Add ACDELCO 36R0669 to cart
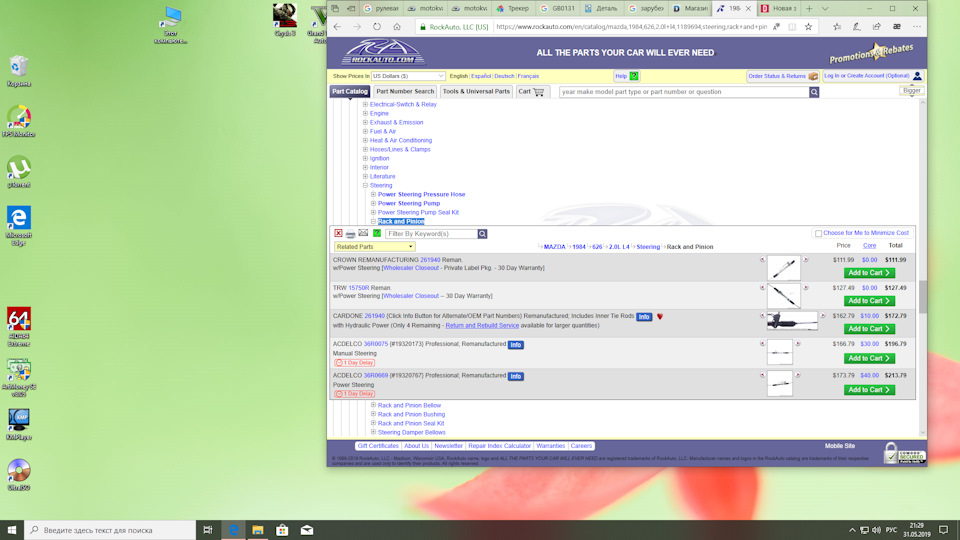This screenshot has height=540, width=960. point(869,390)
